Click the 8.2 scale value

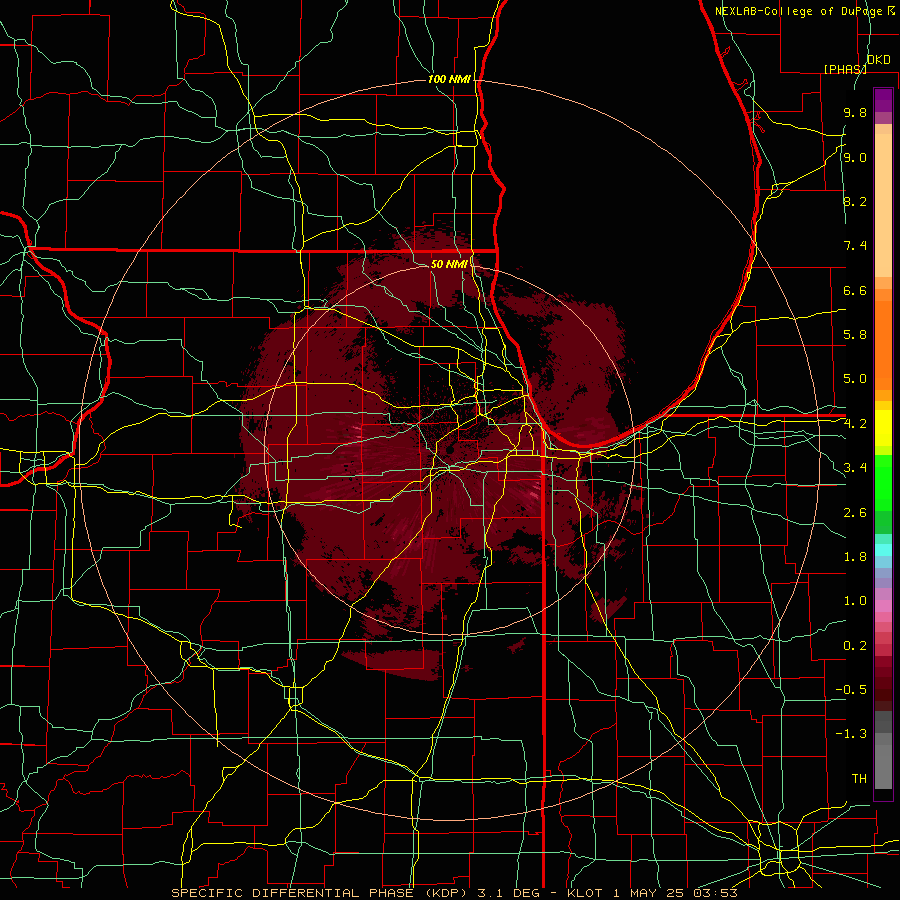point(855,201)
